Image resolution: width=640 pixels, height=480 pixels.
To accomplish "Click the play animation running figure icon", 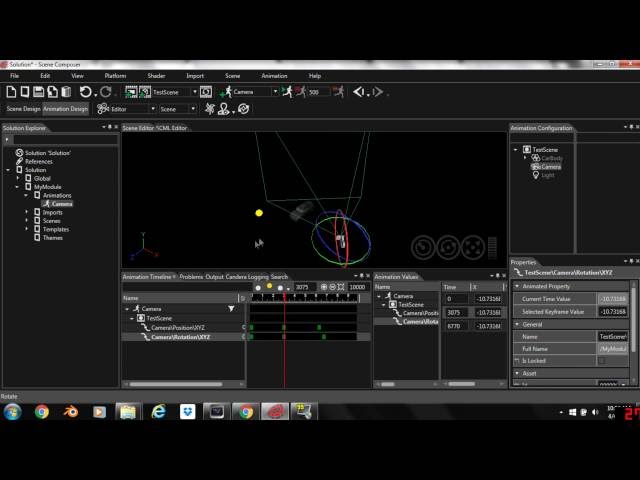I will (287, 92).
